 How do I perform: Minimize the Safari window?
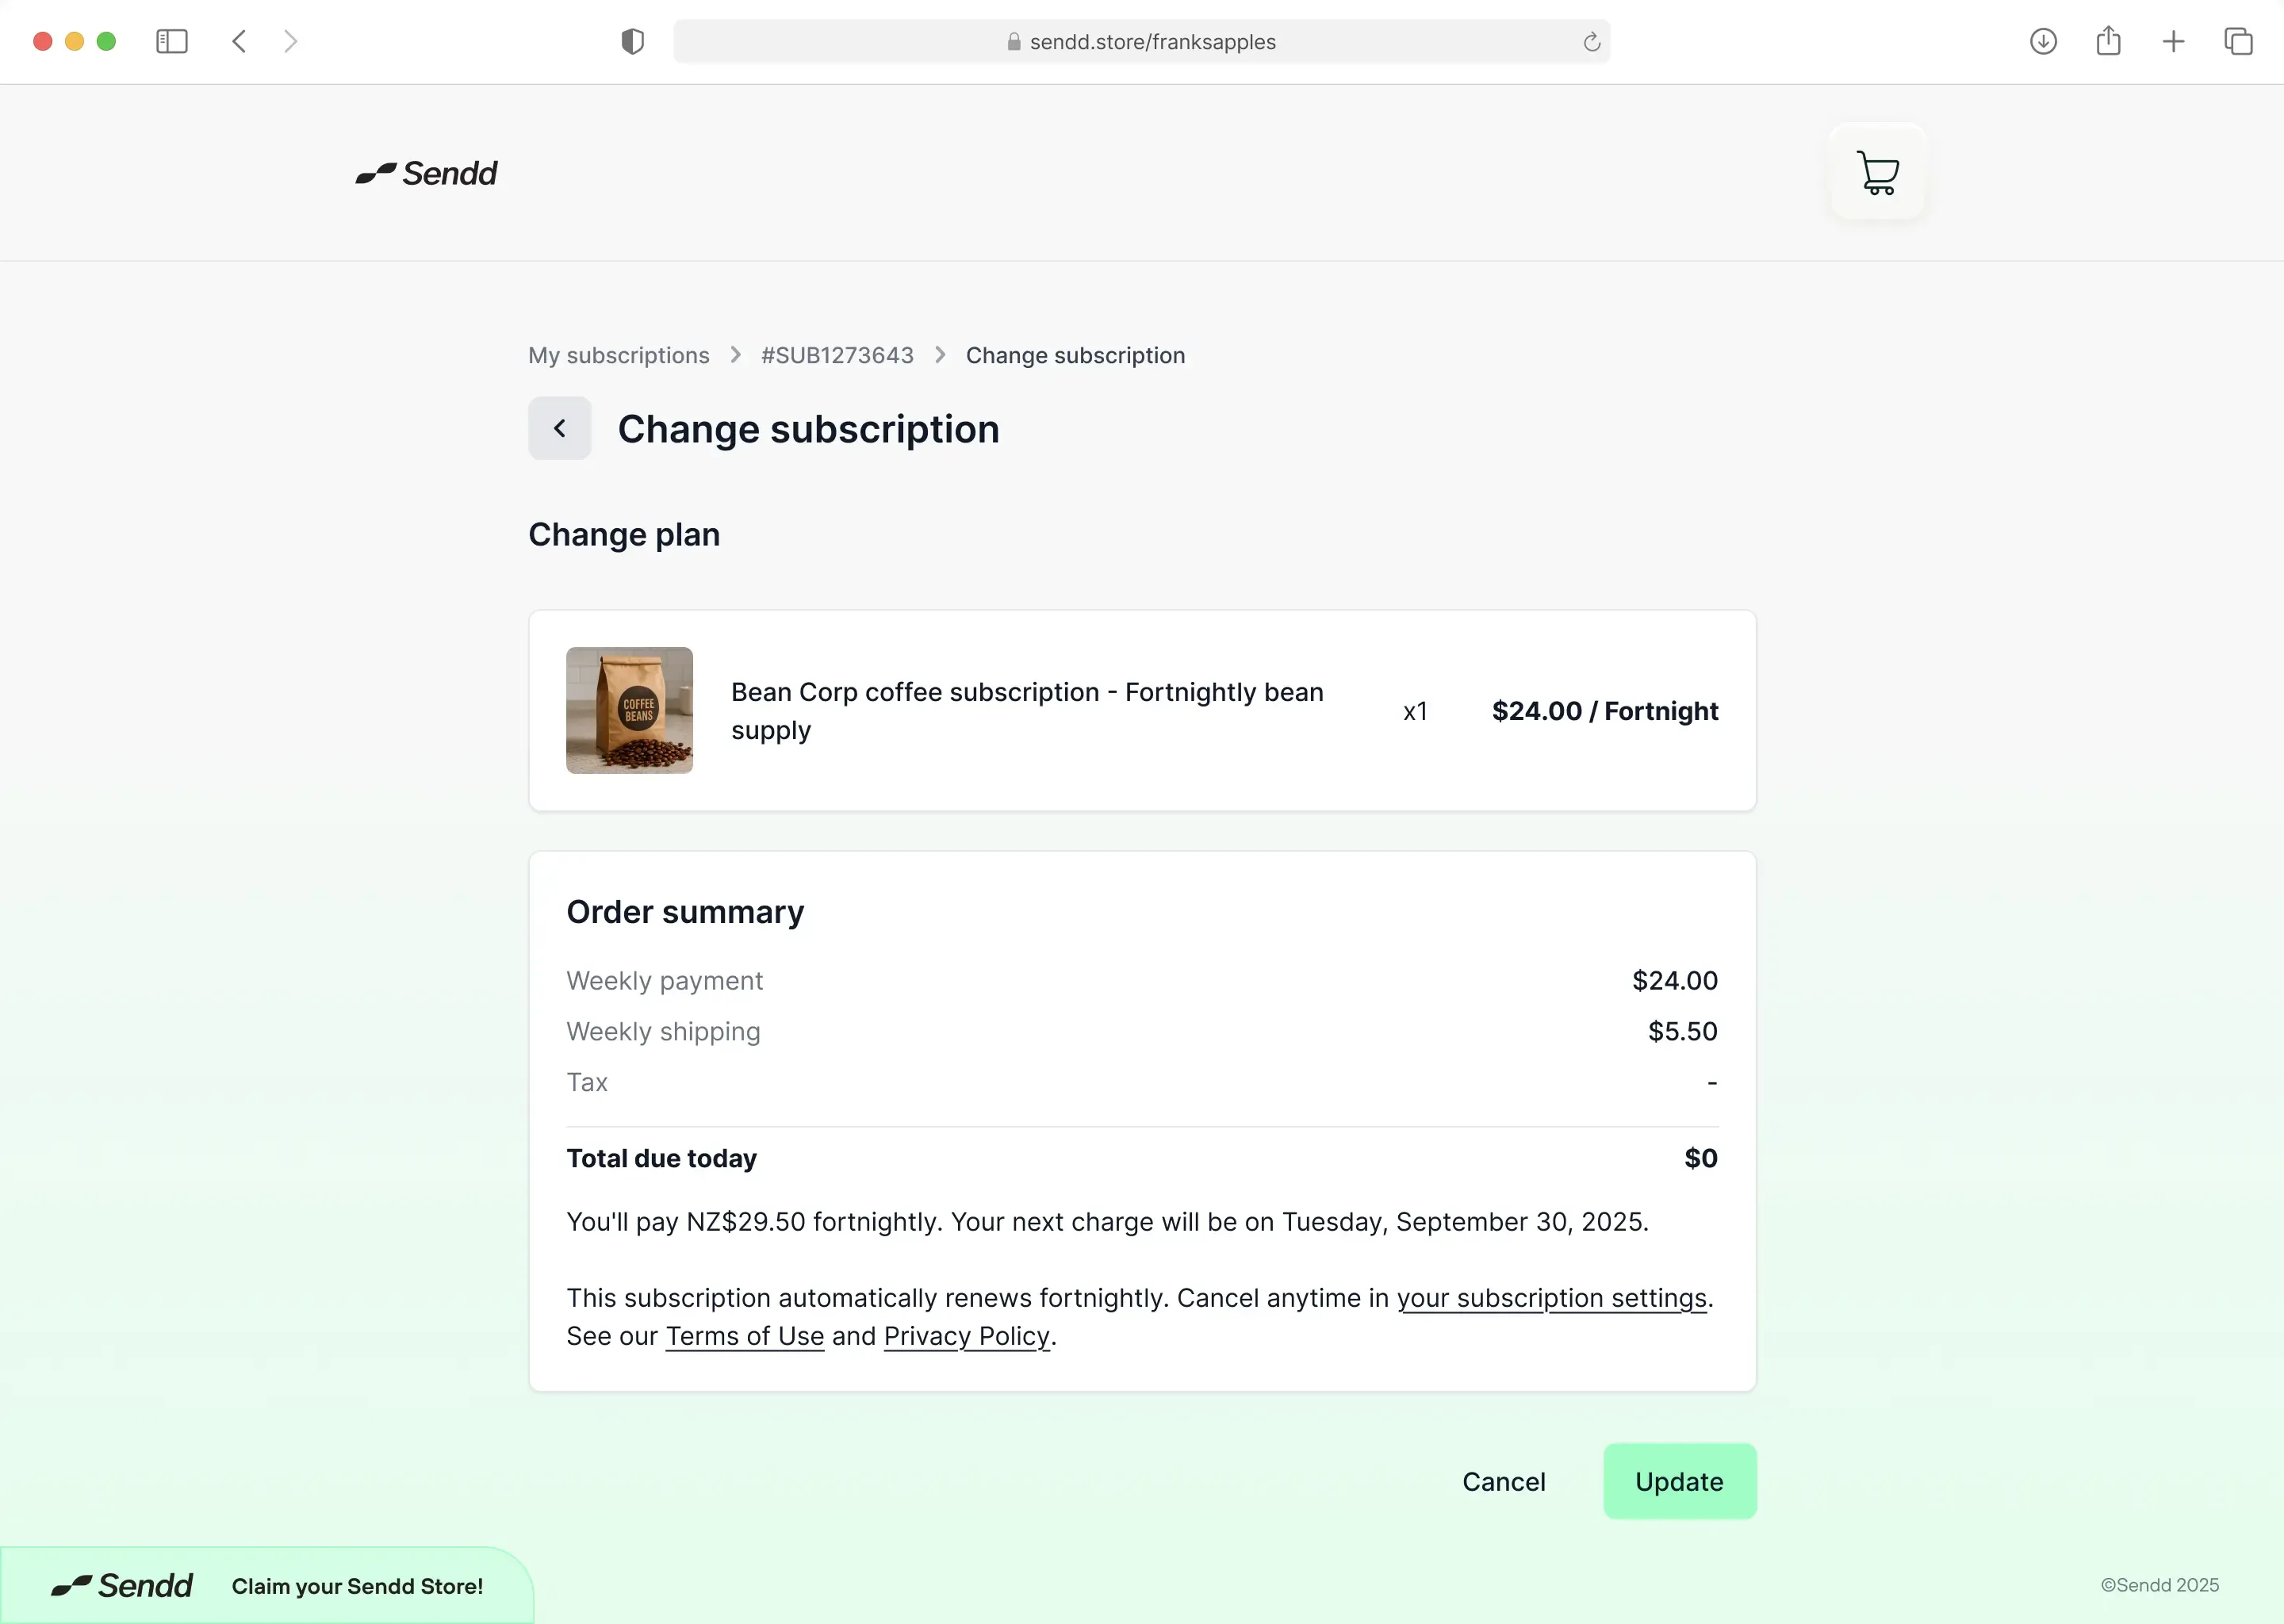pyautogui.click(x=74, y=41)
